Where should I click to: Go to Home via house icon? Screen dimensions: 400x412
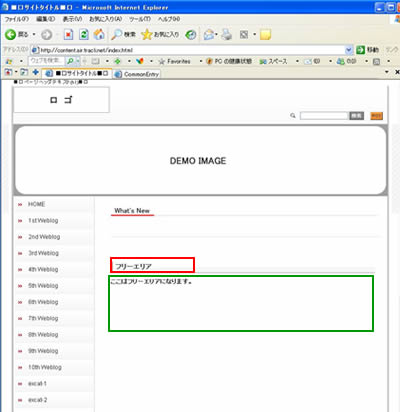click(99, 34)
